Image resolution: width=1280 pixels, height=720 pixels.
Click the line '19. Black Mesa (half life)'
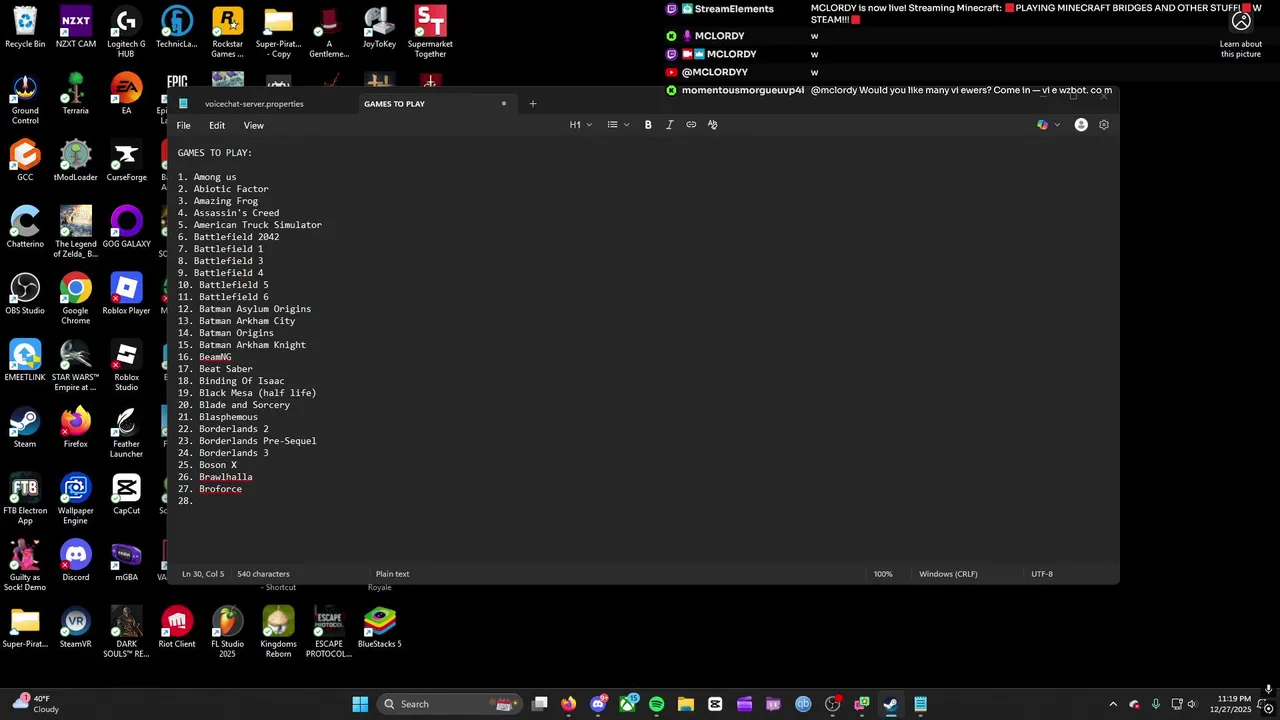pos(247,393)
